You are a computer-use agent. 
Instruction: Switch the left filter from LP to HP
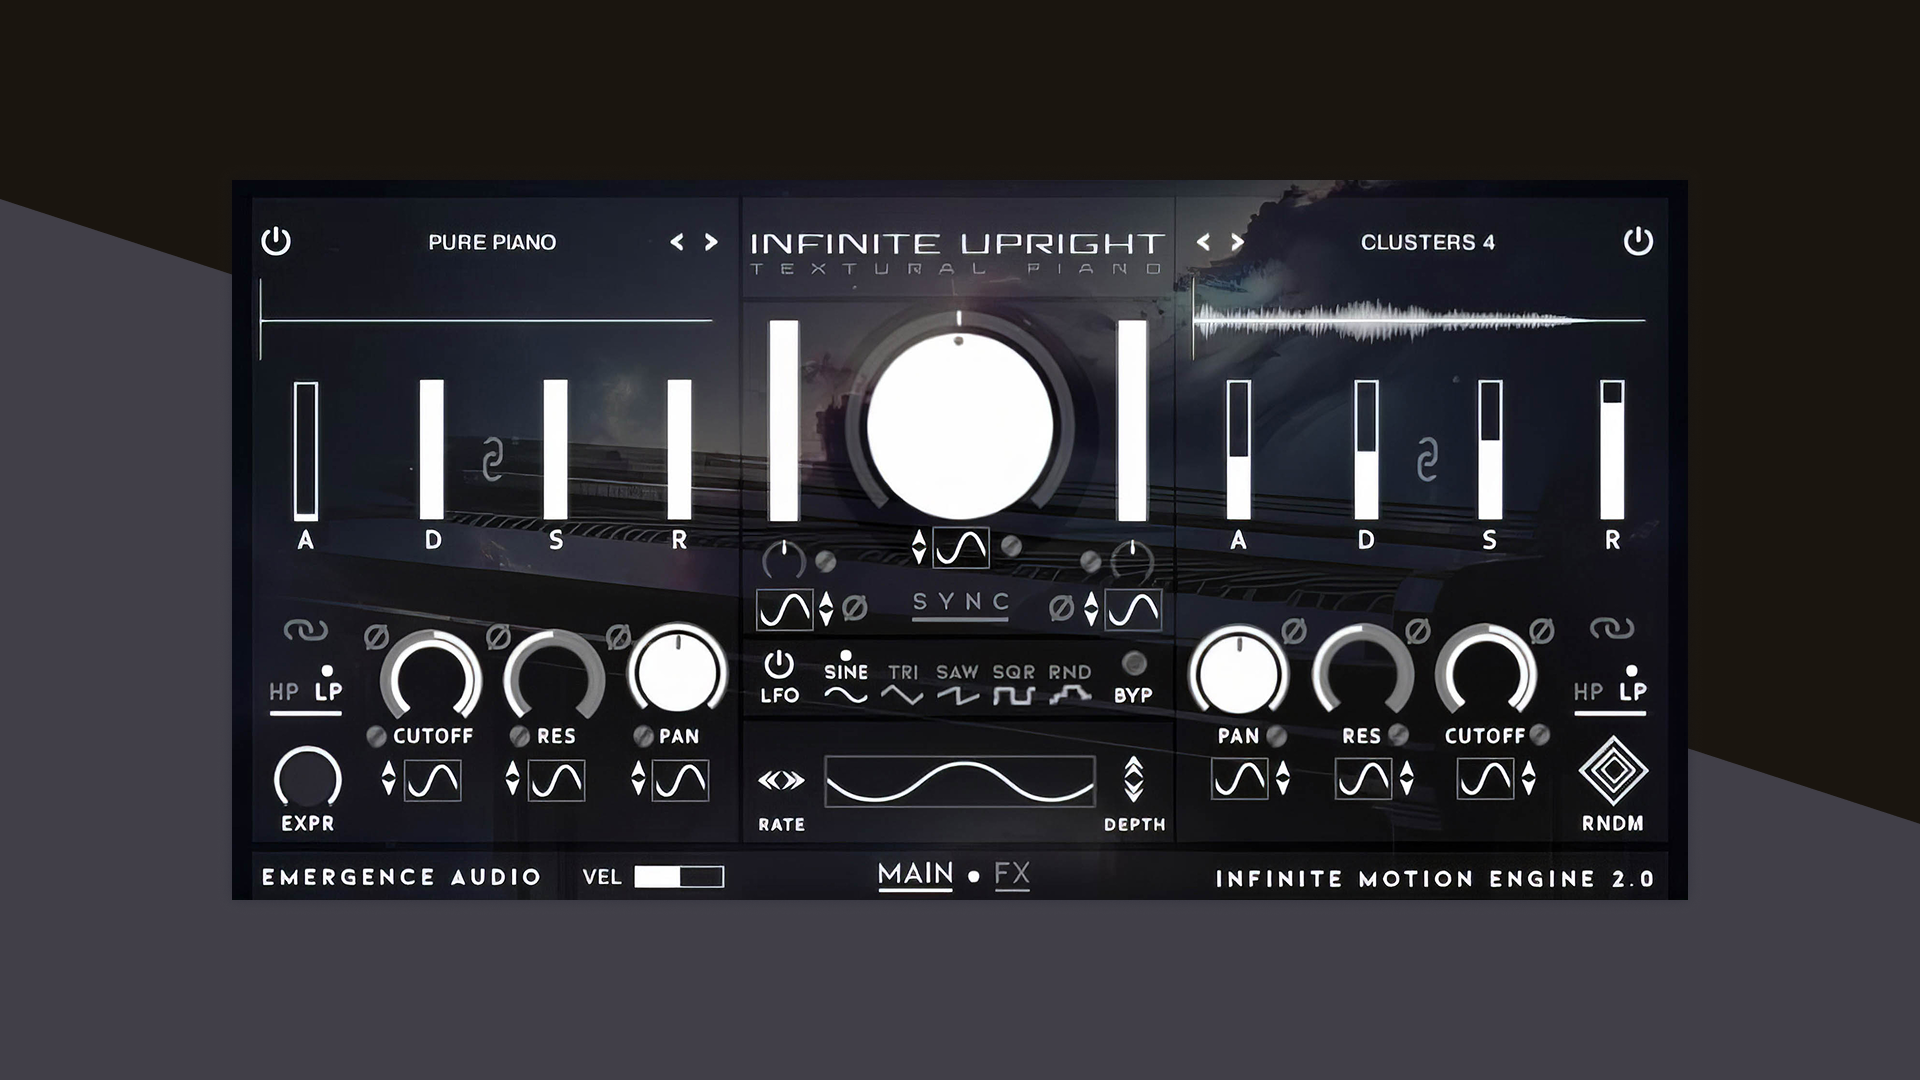(282, 691)
